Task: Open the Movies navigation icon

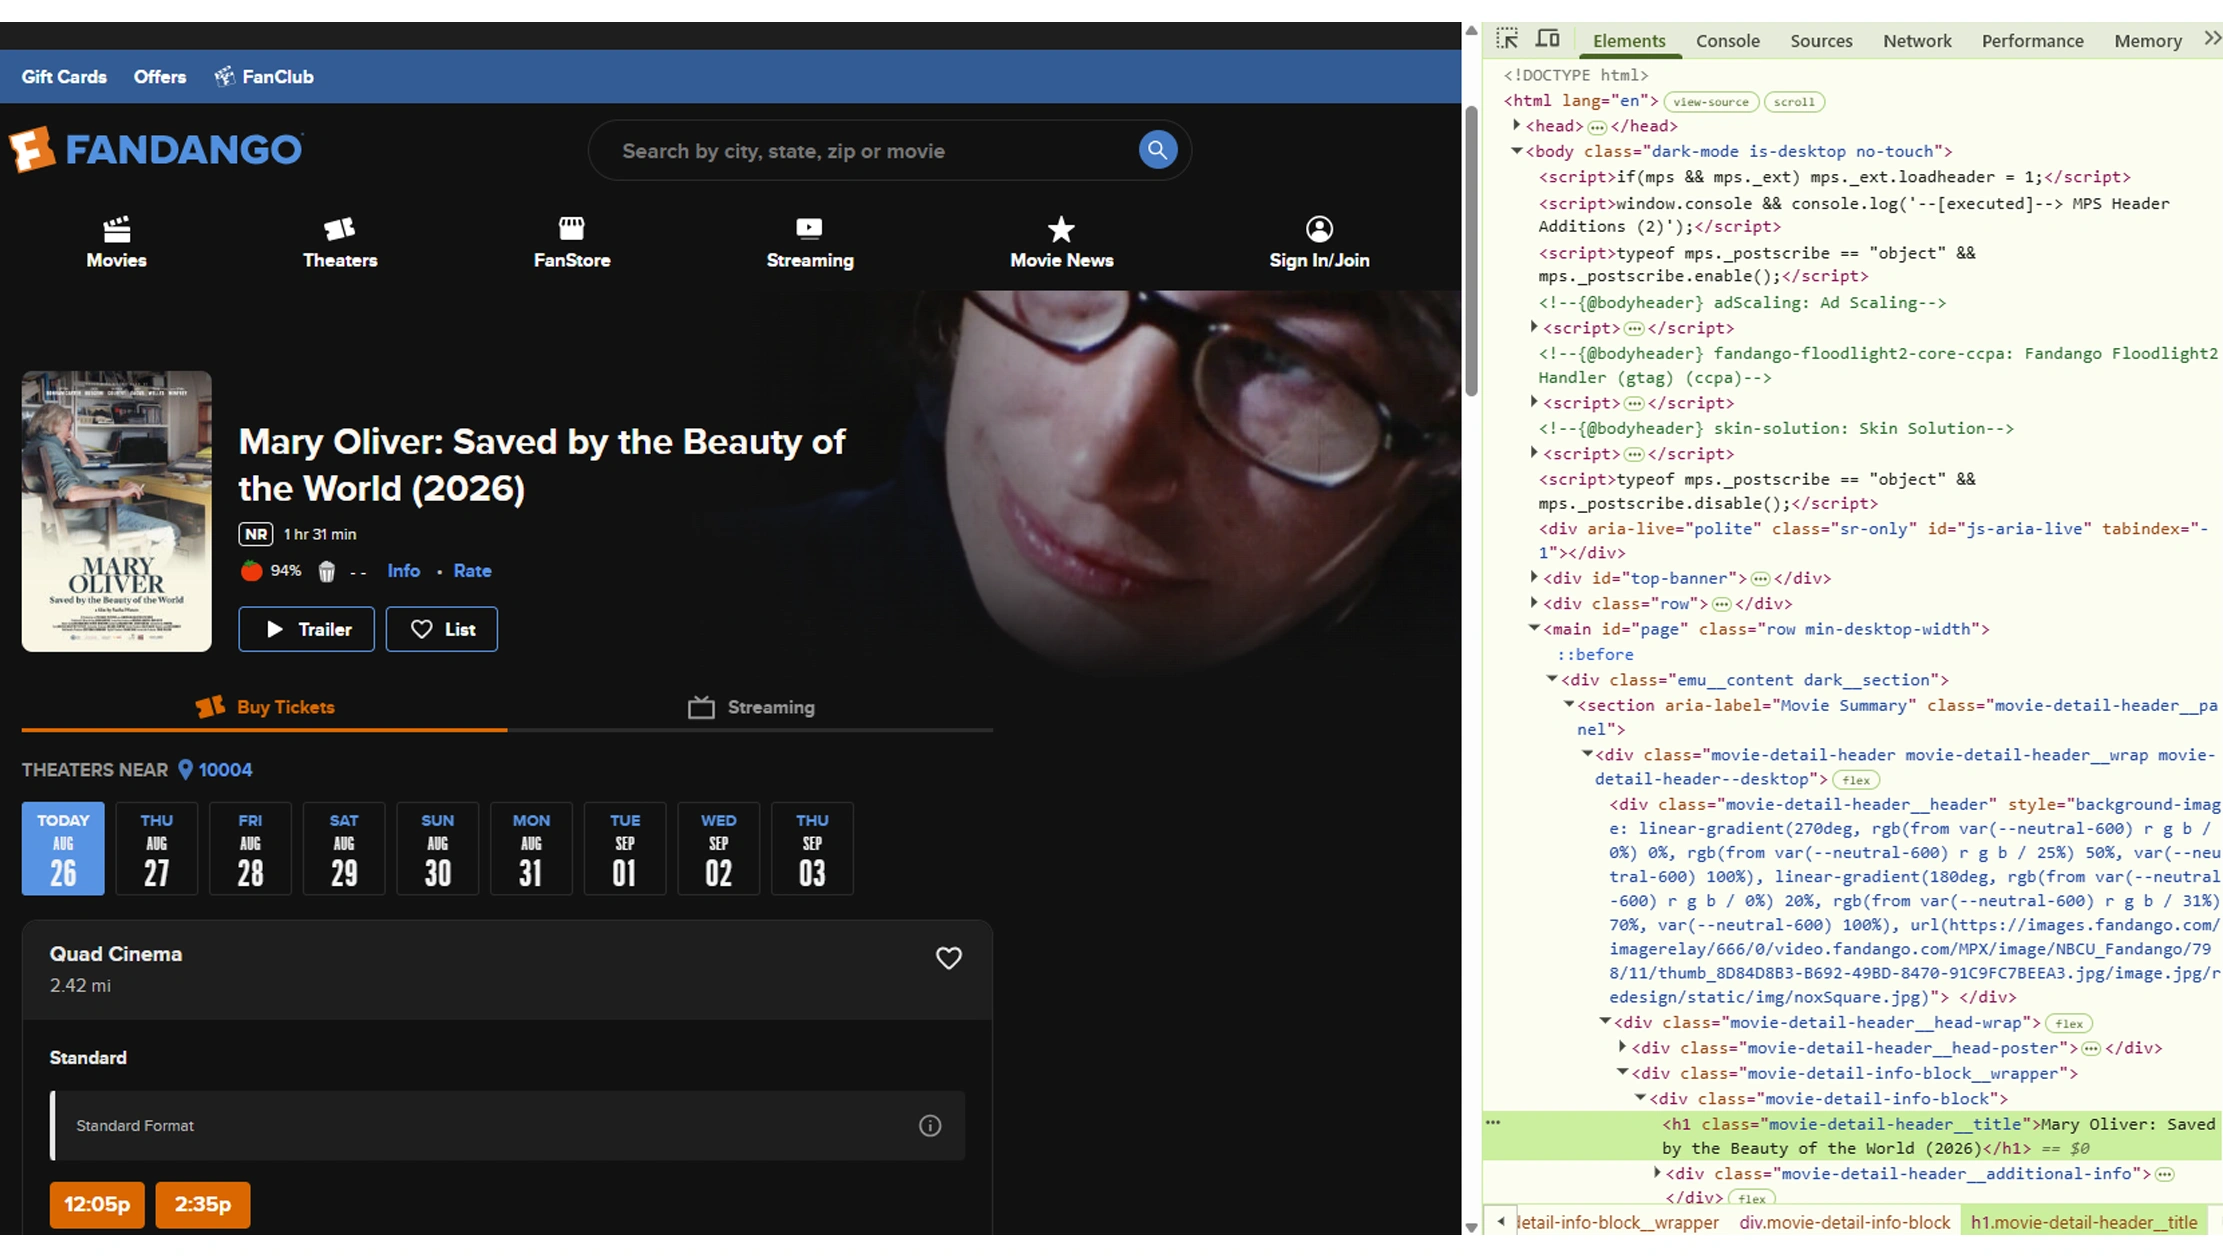Action: [x=116, y=229]
